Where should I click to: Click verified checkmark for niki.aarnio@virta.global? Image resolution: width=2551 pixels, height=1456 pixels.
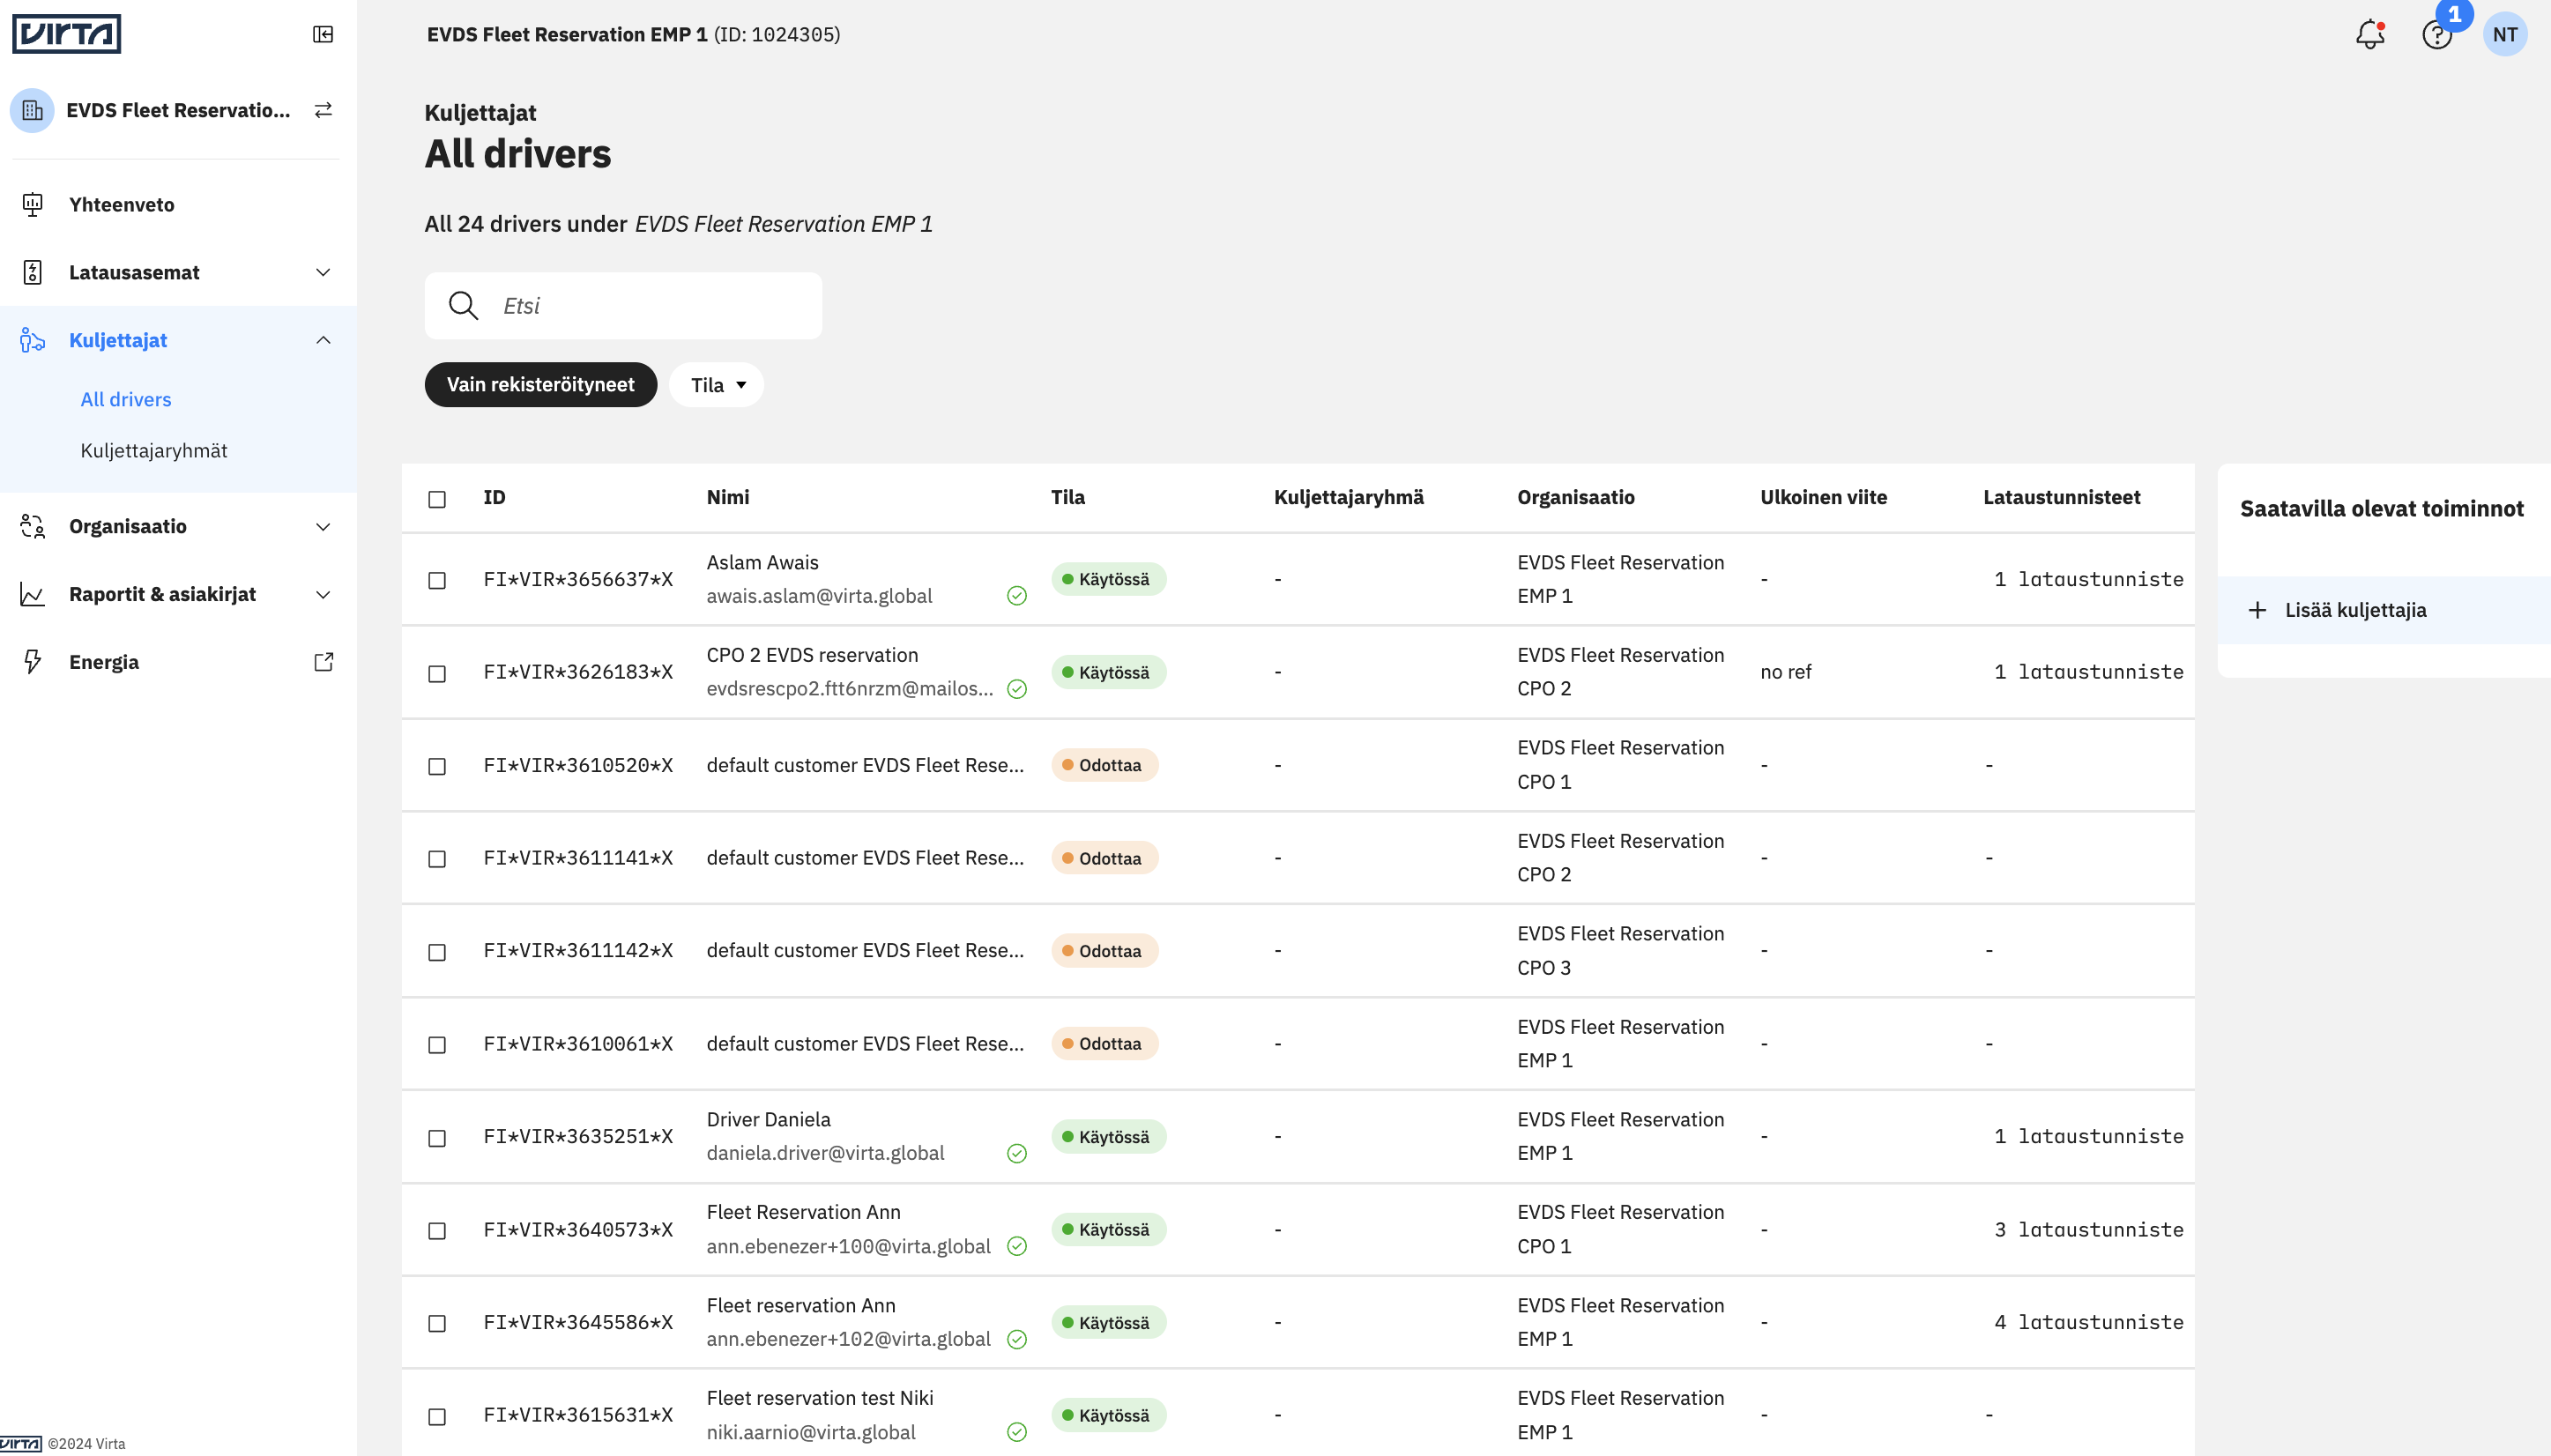click(x=1017, y=1432)
